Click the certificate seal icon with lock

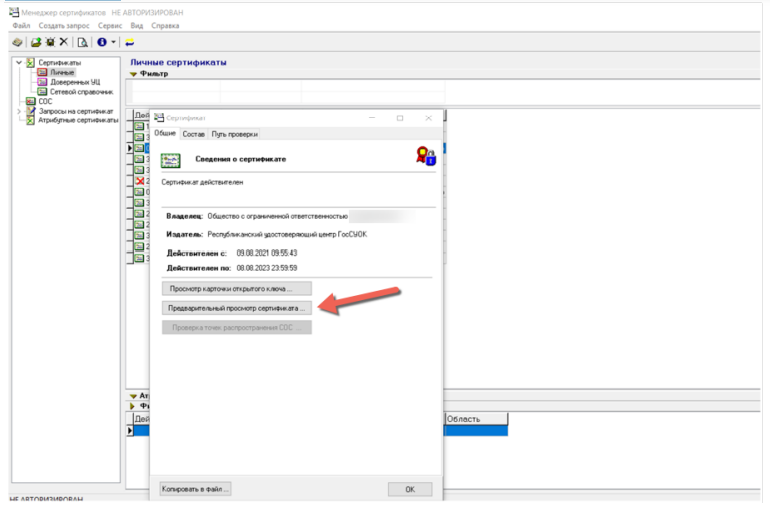pos(426,156)
